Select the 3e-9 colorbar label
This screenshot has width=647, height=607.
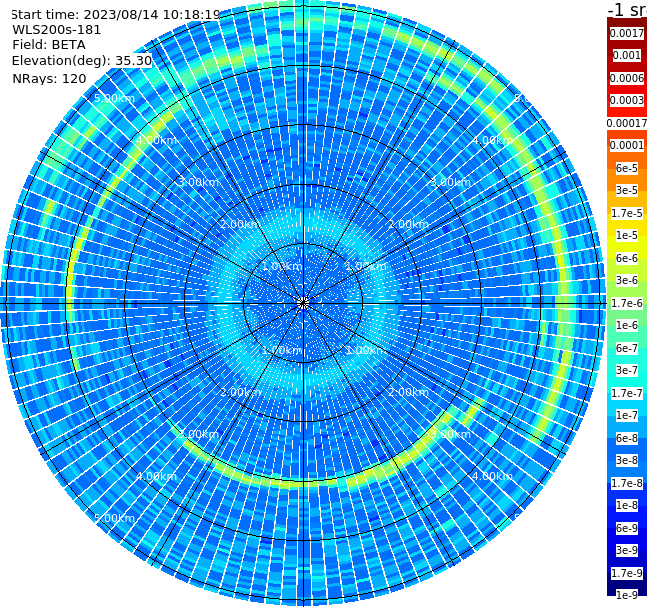click(627, 550)
